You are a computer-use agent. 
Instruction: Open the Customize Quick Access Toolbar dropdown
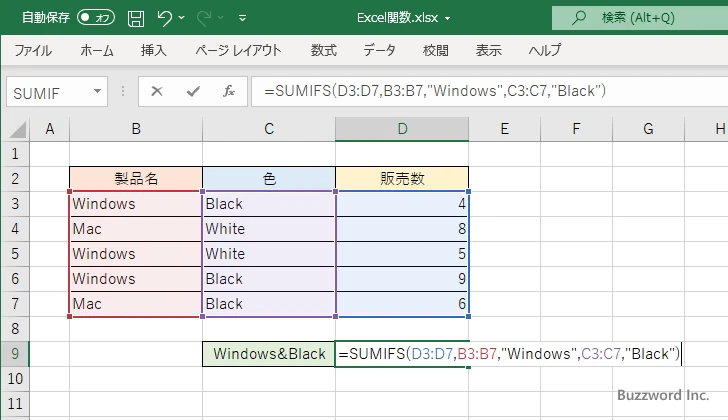[242, 18]
